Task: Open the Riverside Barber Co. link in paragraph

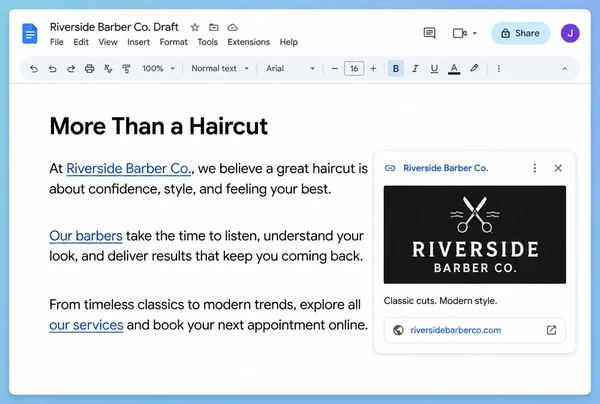Action: tap(128, 169)
